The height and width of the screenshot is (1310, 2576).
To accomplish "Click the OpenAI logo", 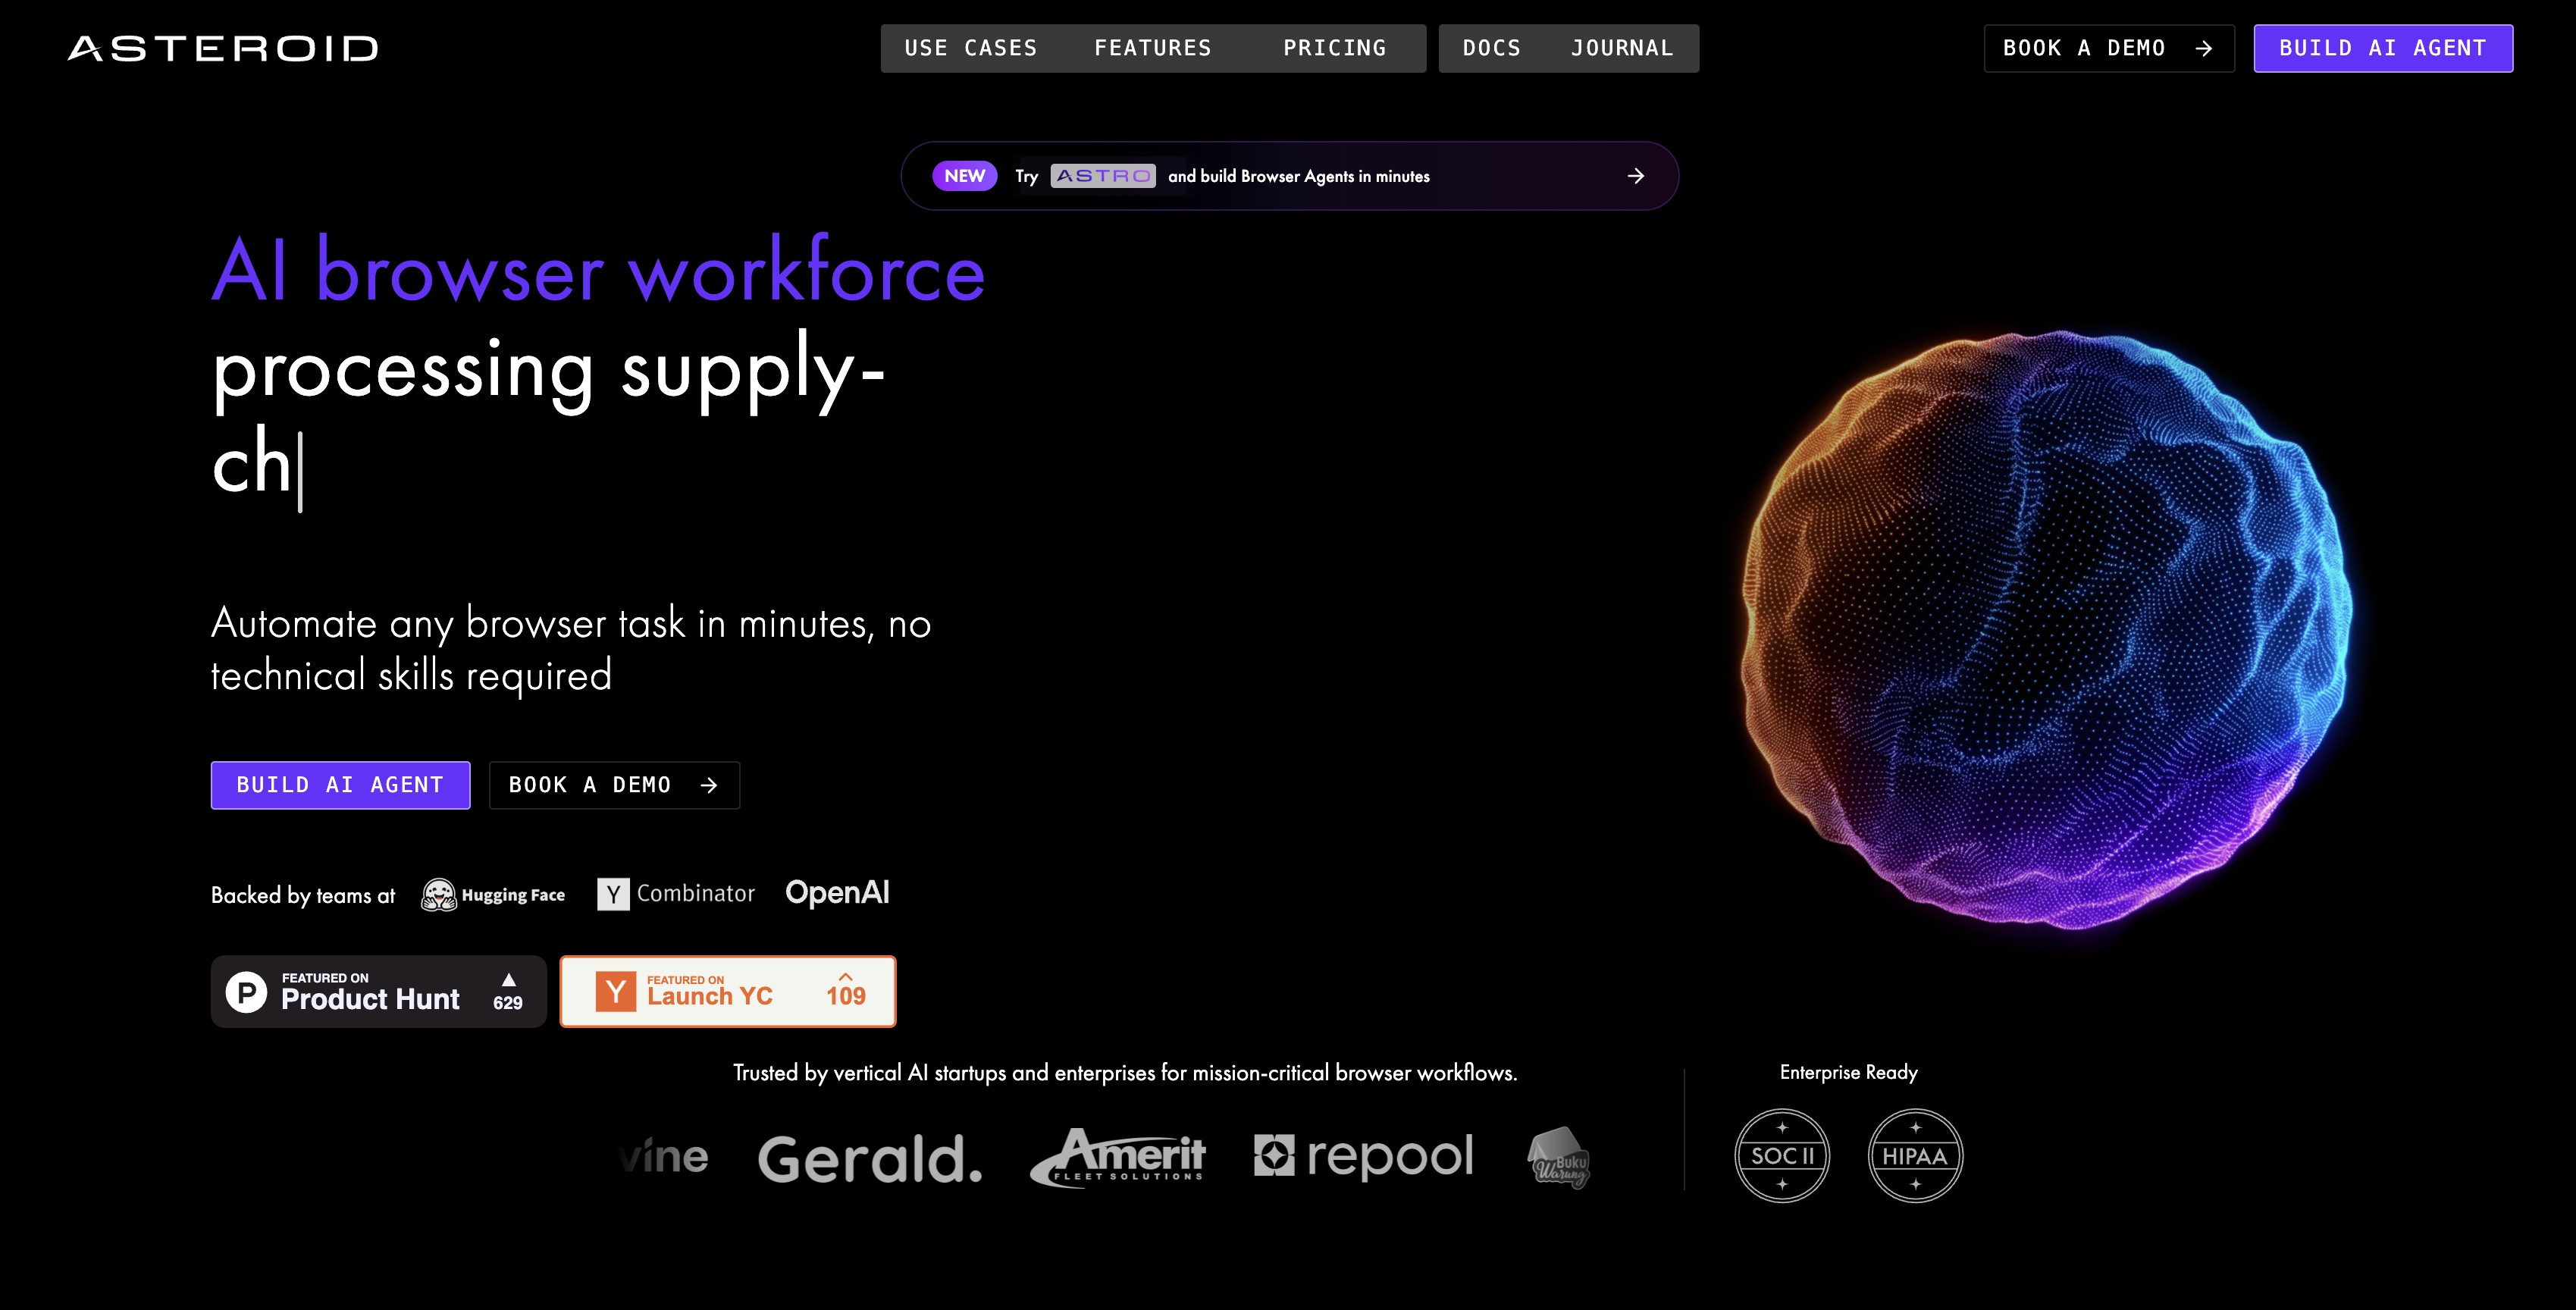I will click(x=837, y=892).
